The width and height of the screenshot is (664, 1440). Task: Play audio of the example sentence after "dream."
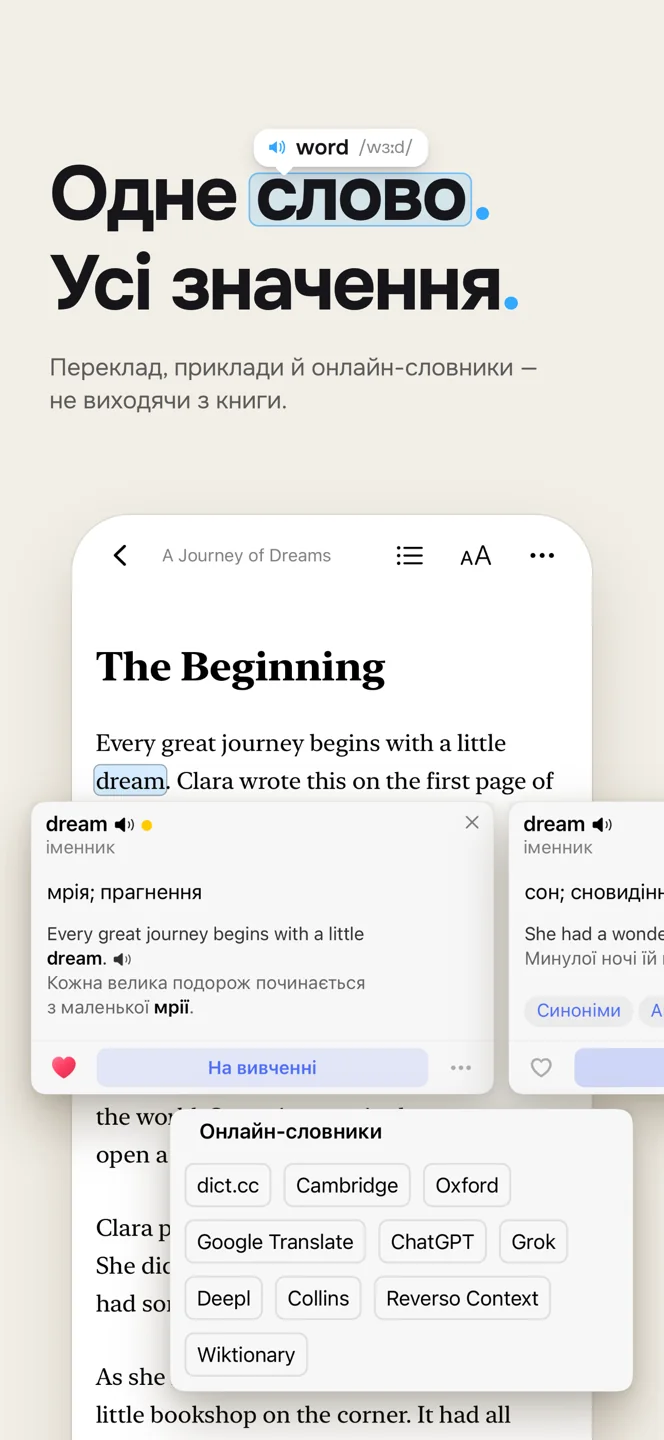click(122, 959)
